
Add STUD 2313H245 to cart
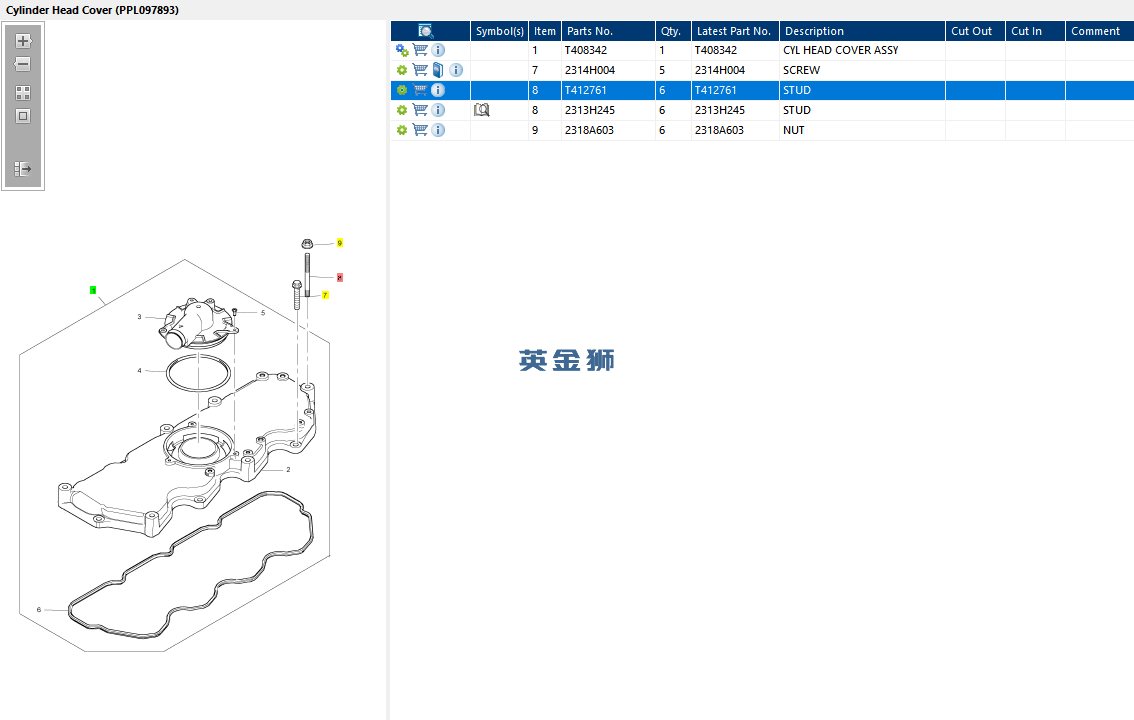(x=420, y=110)
